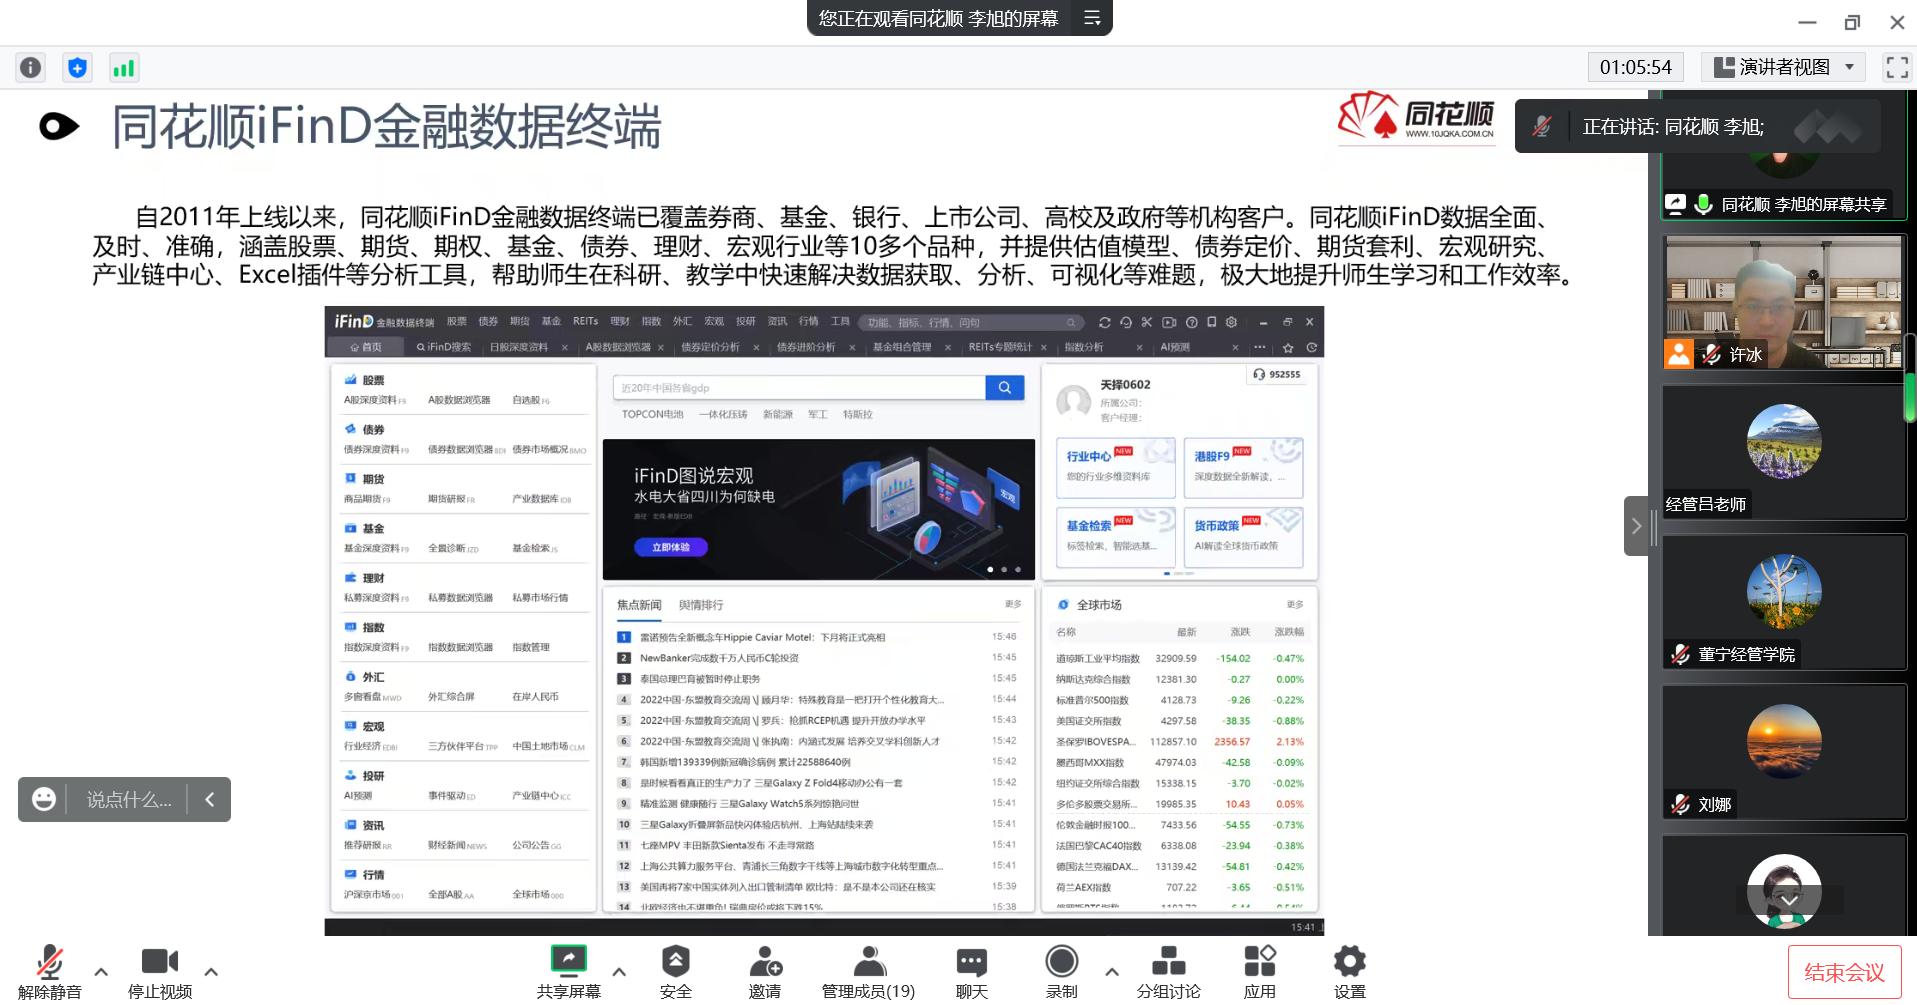Image resolution: width=1917 pixels, height=1005 pixels.
Task: Open 演讲者视图 view dropdown
Action: (1784, 67)
